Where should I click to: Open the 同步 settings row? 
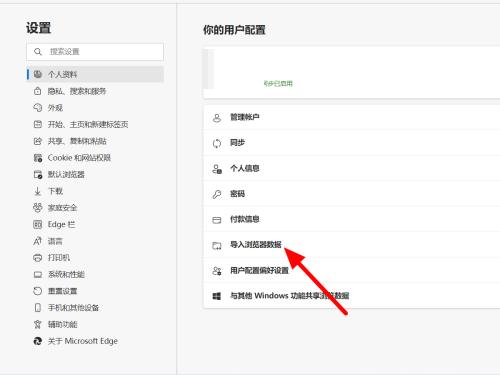pos(352,143)
